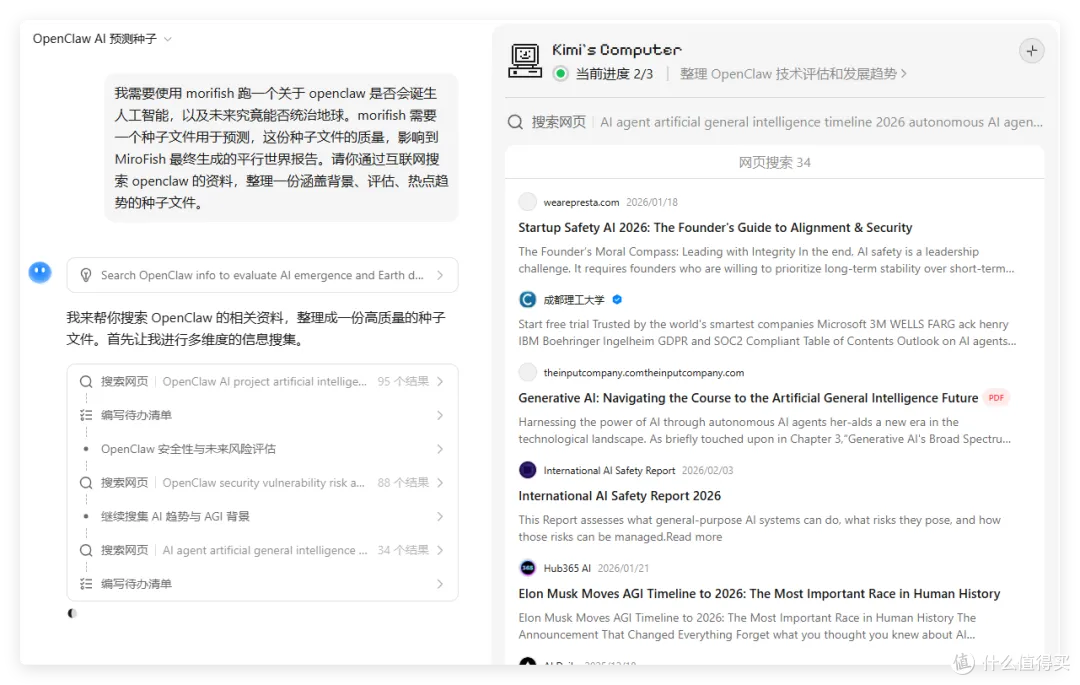The image size is (1080, 685).
Task: Click the Hub365 AI source name
Action: [567, 568]
